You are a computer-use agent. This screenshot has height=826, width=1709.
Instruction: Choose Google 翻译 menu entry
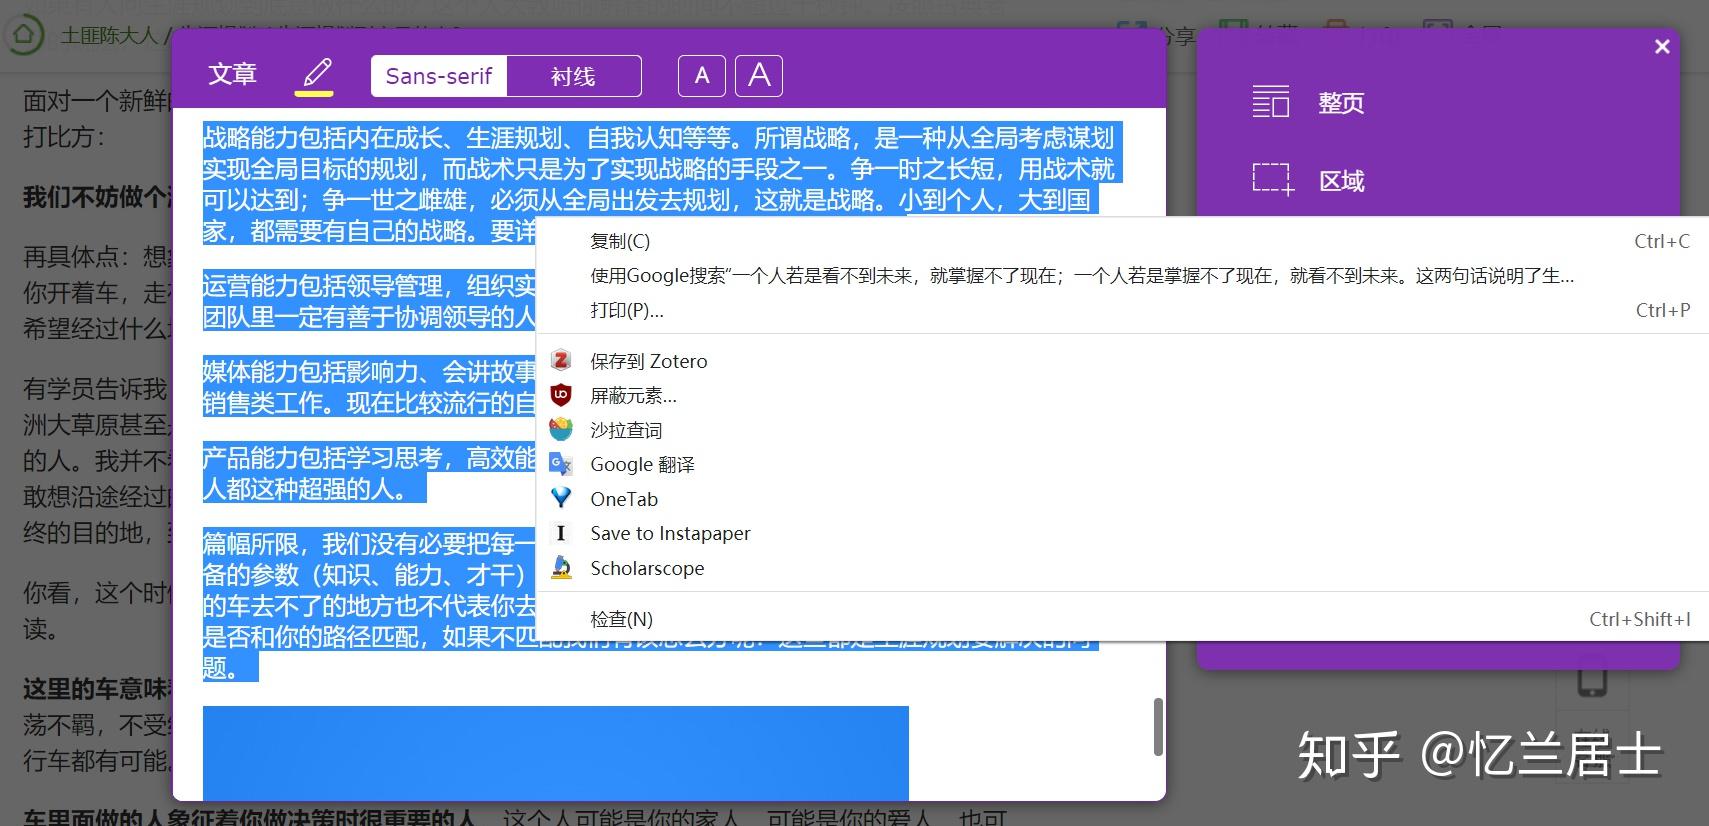[x=1122, y=464]
